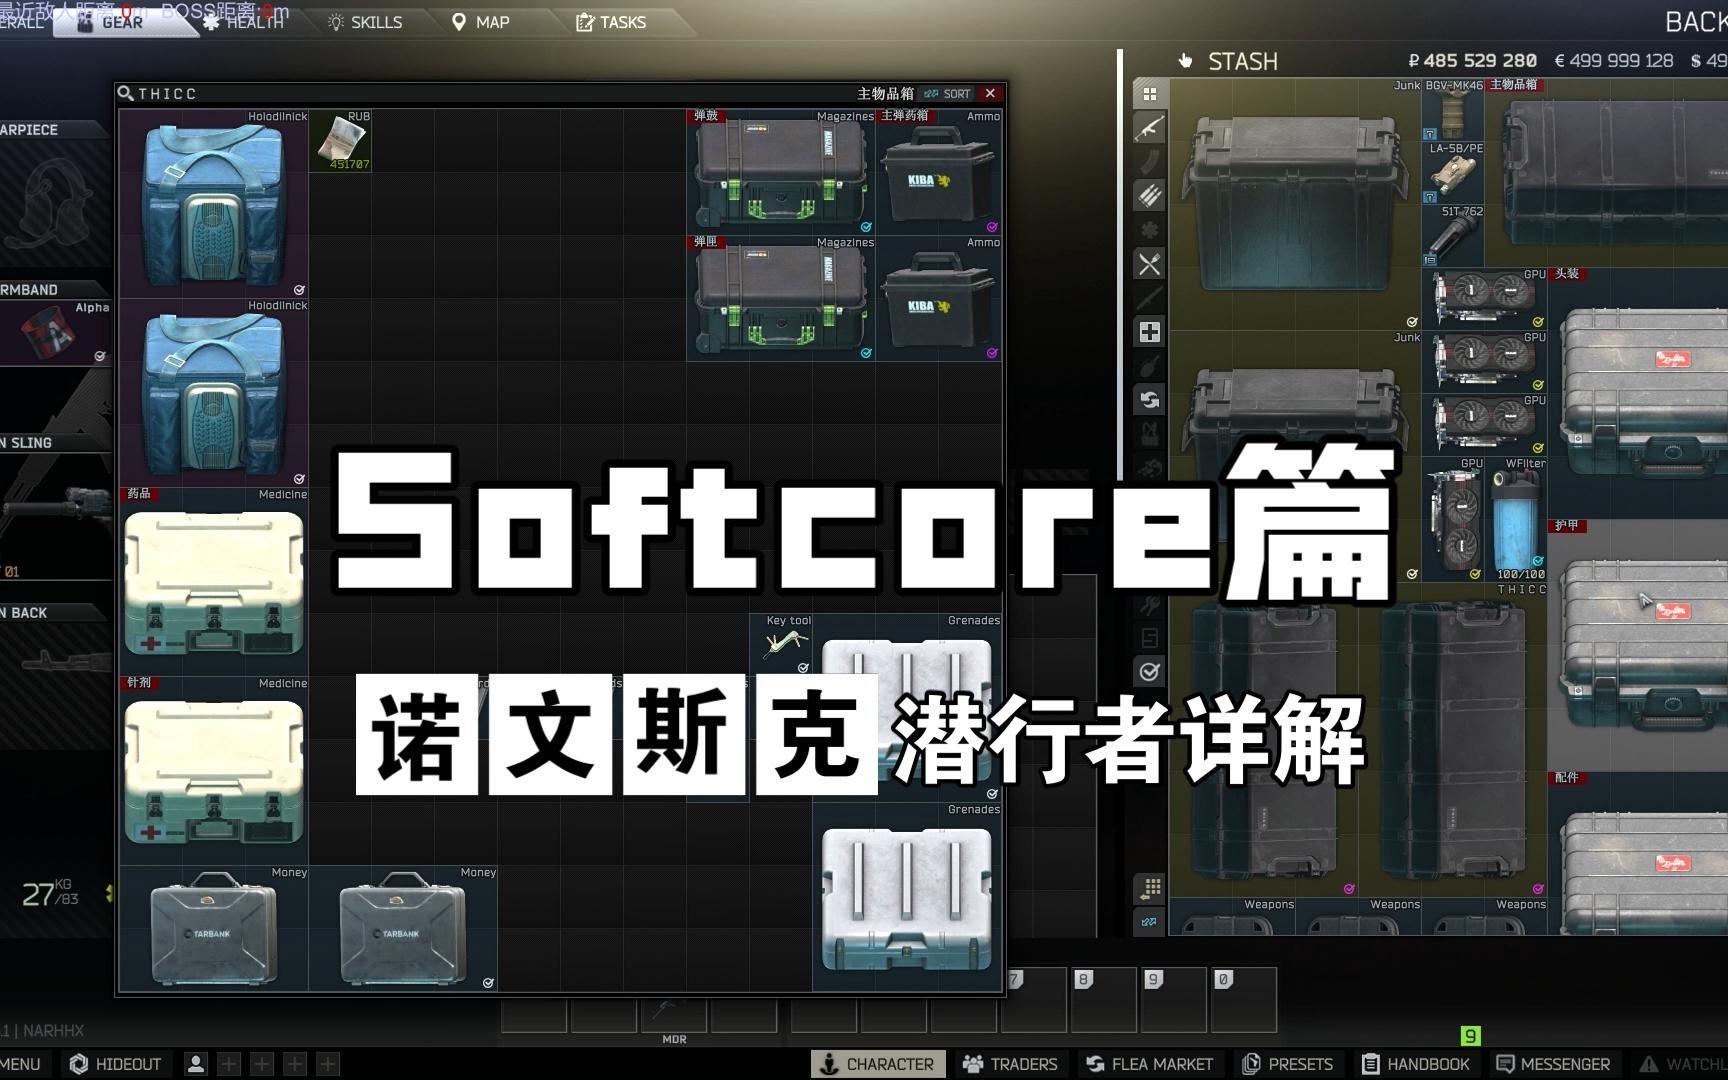Open the FLEA MARKET
The height and width of the screenshot is (1080, 1728).
1149,1064
